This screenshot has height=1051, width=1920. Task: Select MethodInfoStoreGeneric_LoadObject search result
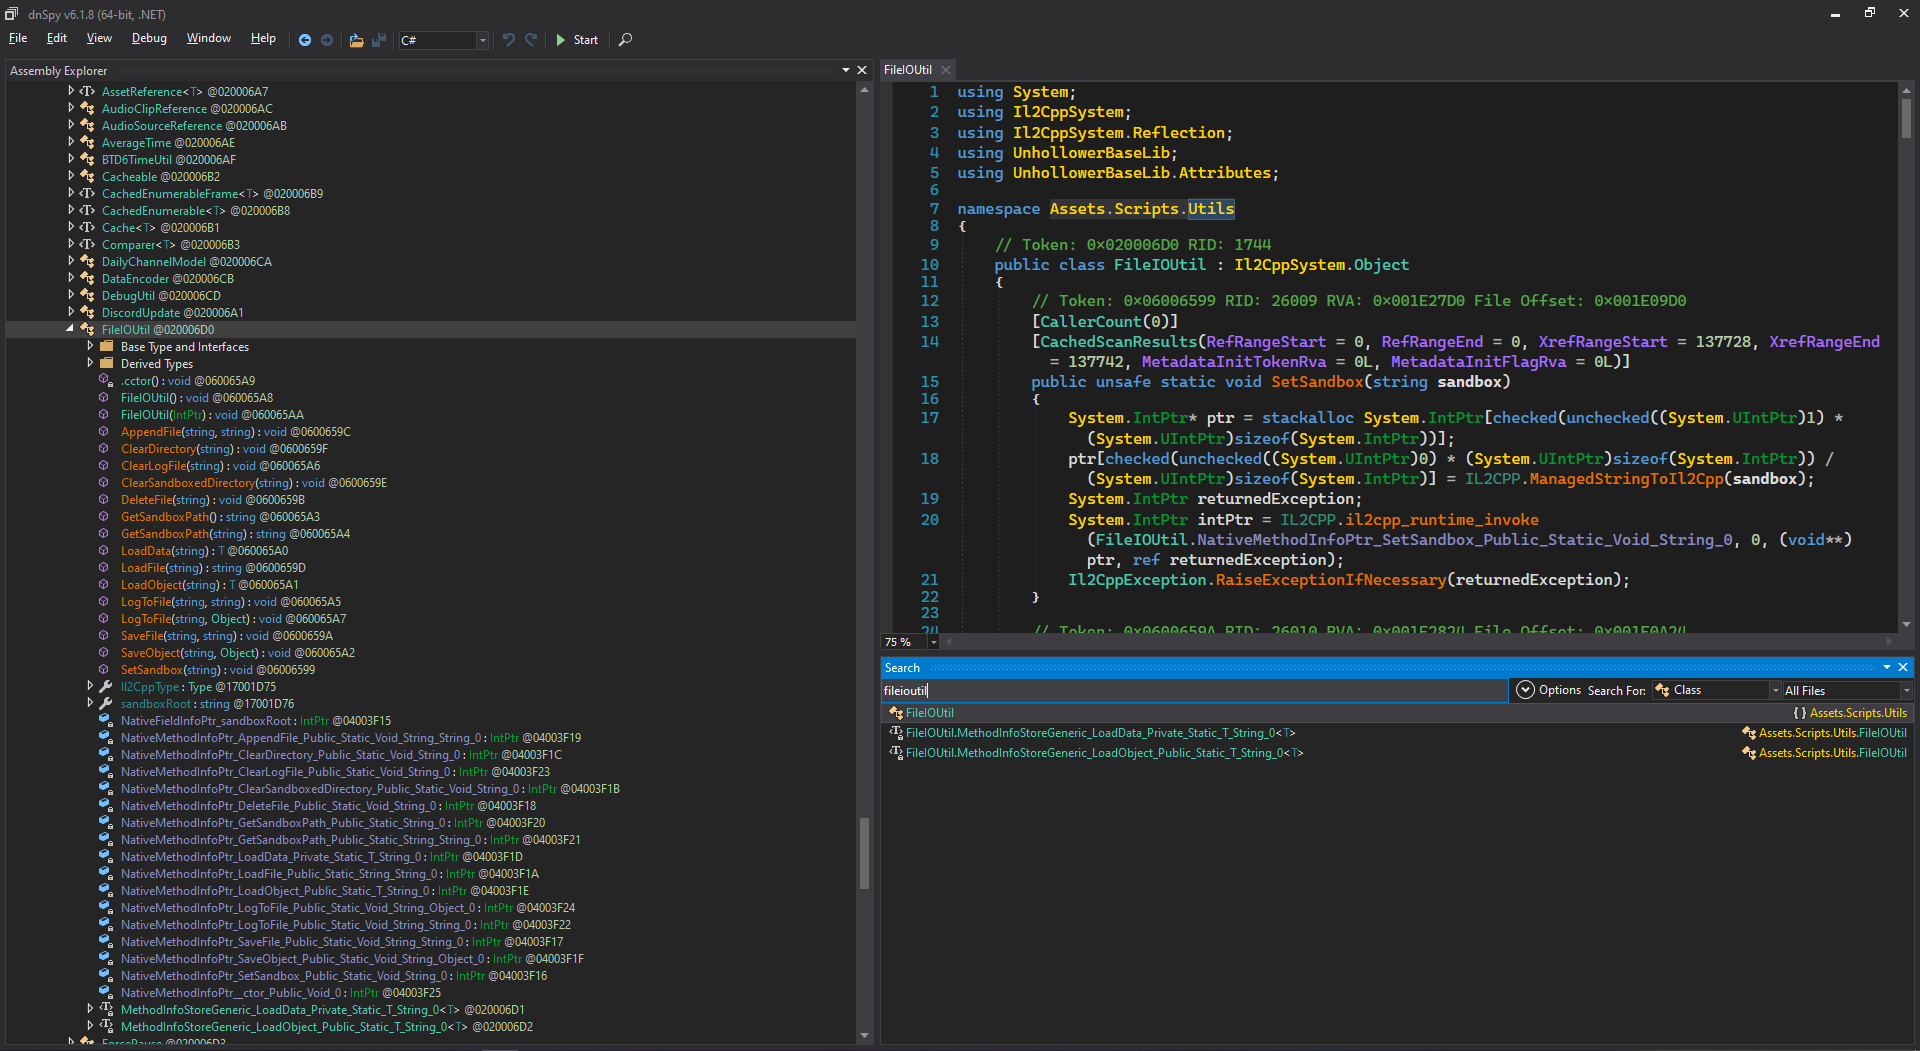pyautogui.click(x=1398, y=753)
